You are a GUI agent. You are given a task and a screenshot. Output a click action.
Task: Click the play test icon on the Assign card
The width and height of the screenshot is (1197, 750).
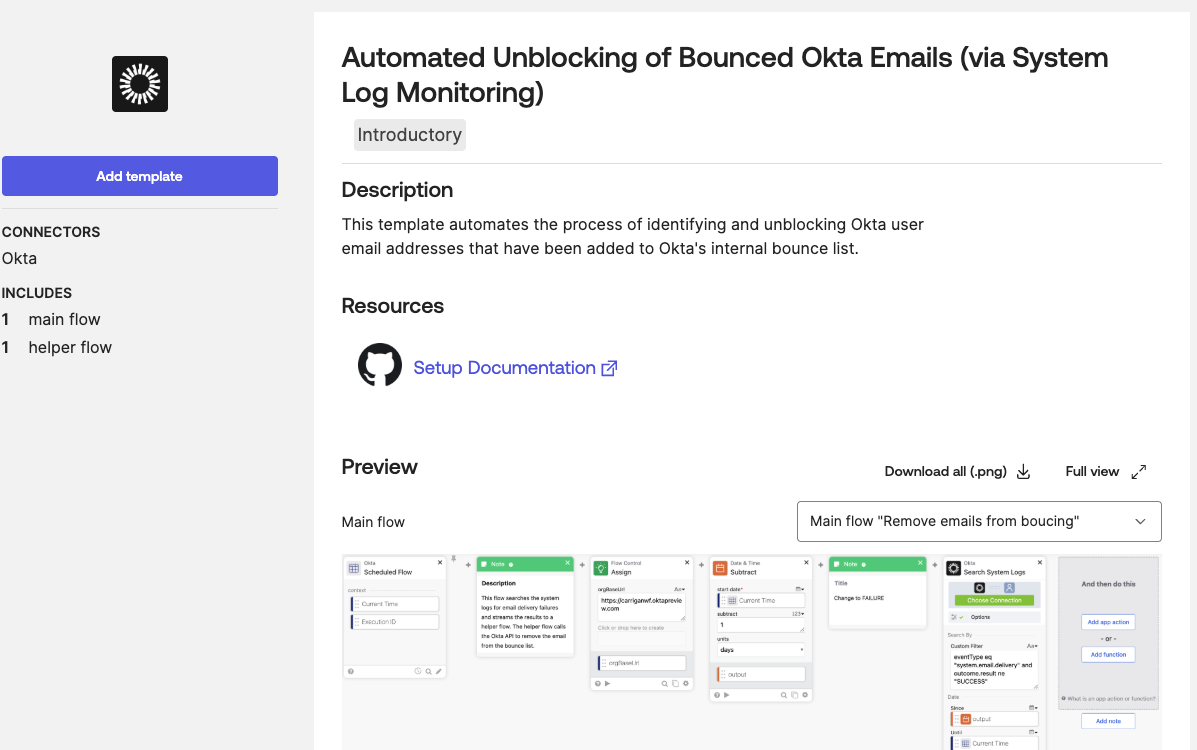tap(608, 684)
